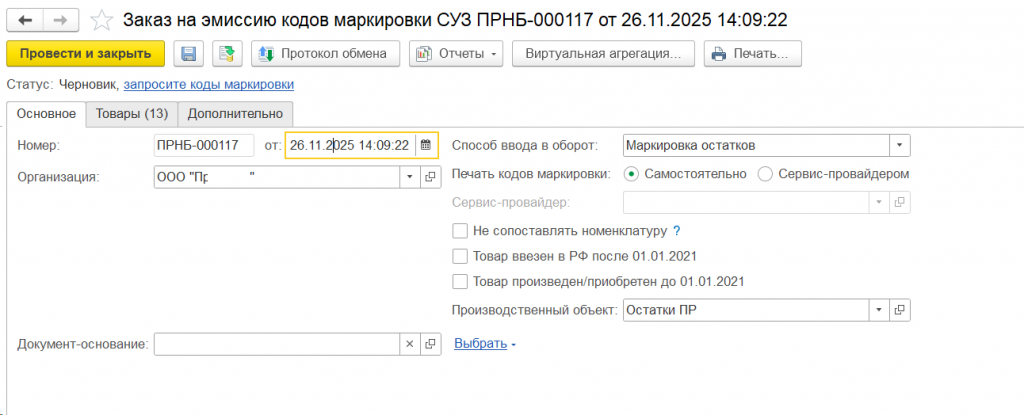1024x415 pixels.
Task: Open calendar picker for date field
Action: pyautogui.click(x=425, y=146)
